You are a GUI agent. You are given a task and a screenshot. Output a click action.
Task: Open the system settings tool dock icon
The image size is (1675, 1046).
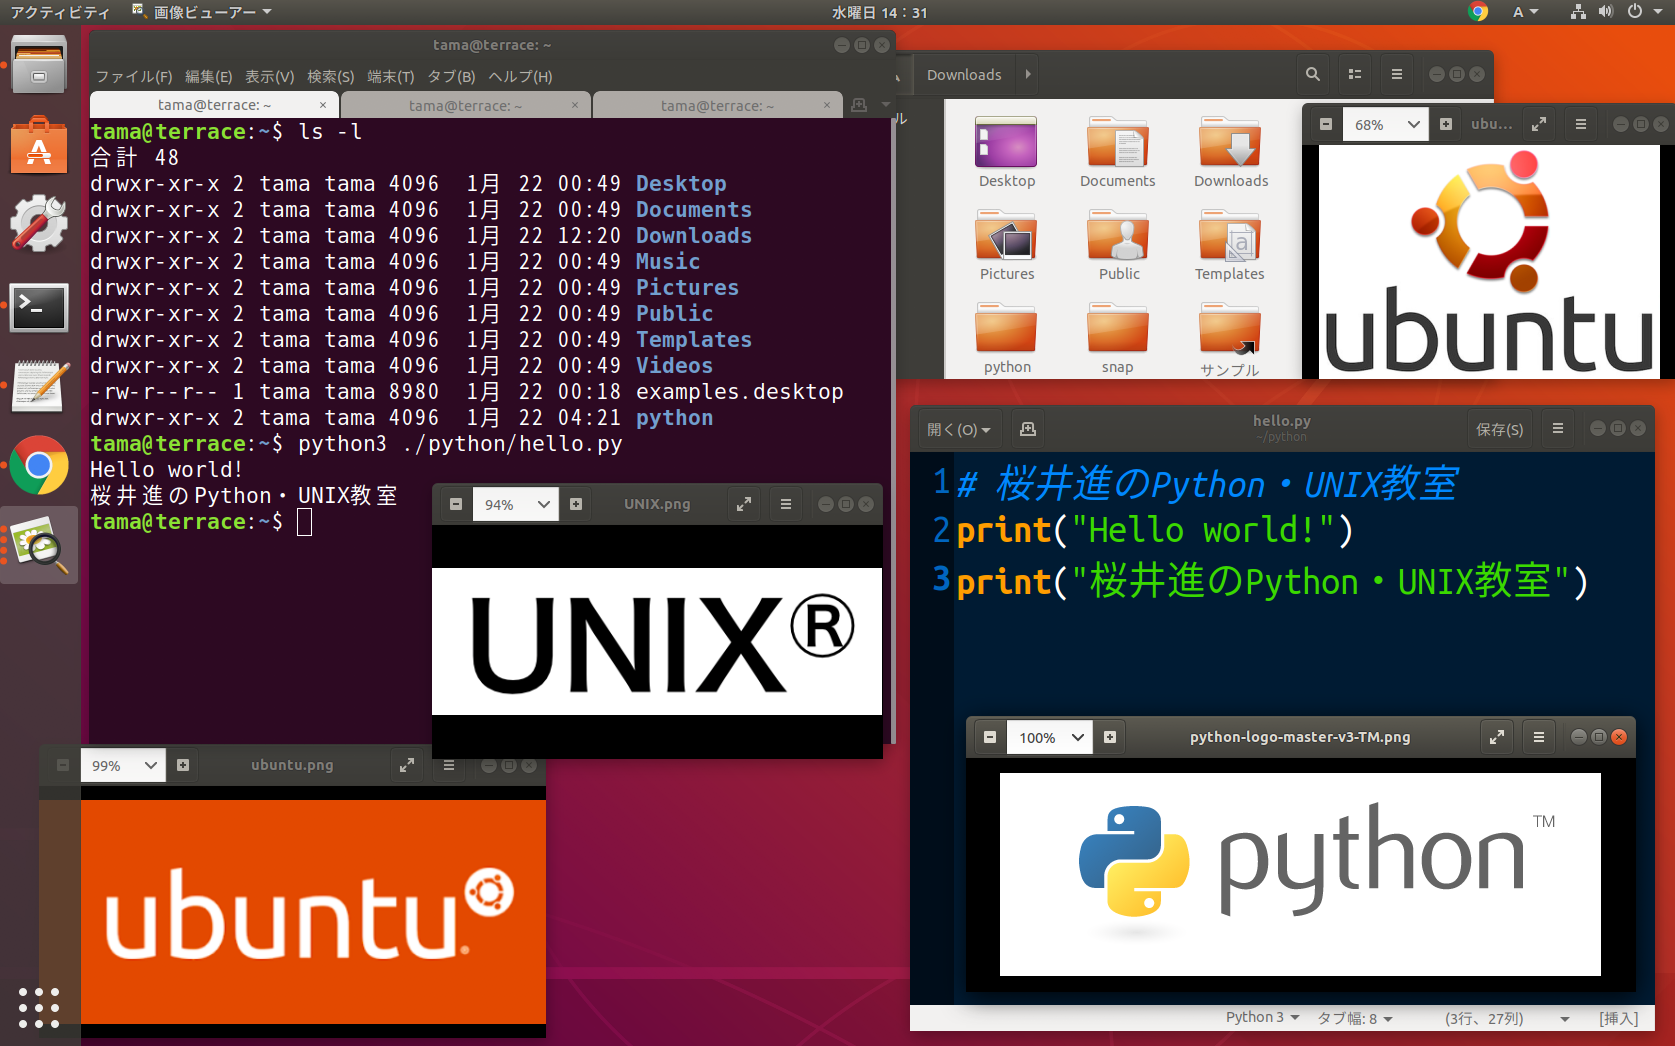[x=39, y=224]
